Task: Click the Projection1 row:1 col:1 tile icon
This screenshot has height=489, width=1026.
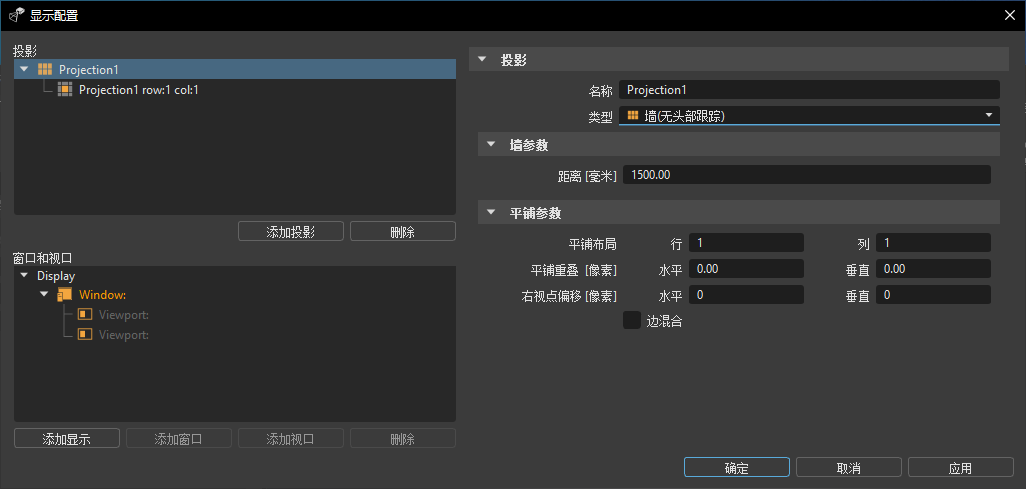Action: point(64,90)
